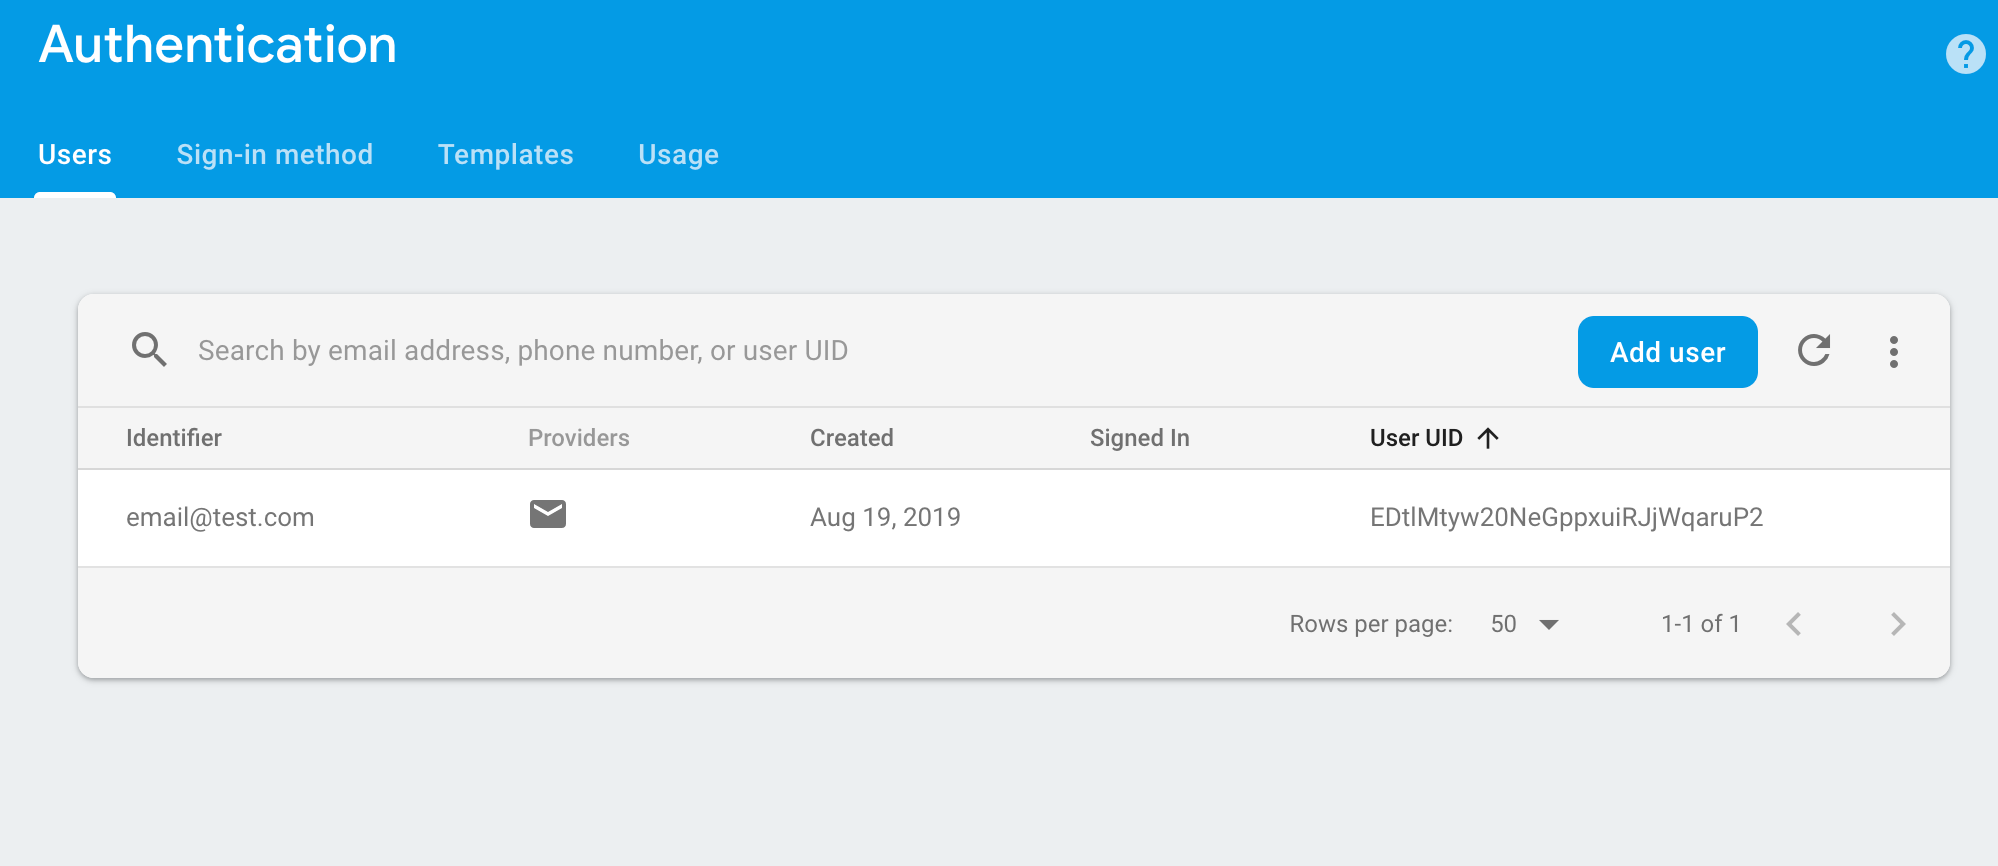The image size is (1998, 866).
Task: Go to the next page chevron
Action: 1897,624
